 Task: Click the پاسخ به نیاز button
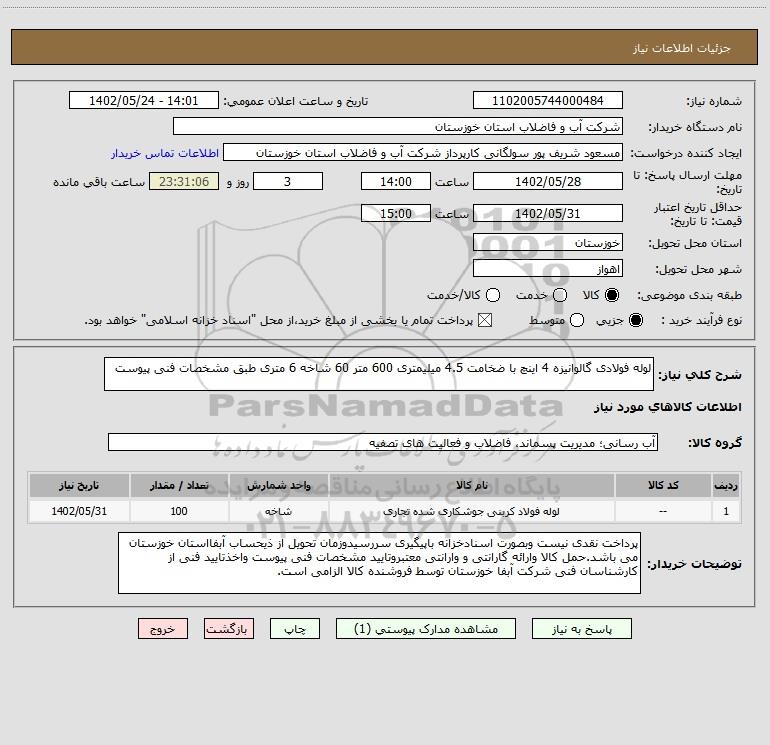tap(581, 629)
